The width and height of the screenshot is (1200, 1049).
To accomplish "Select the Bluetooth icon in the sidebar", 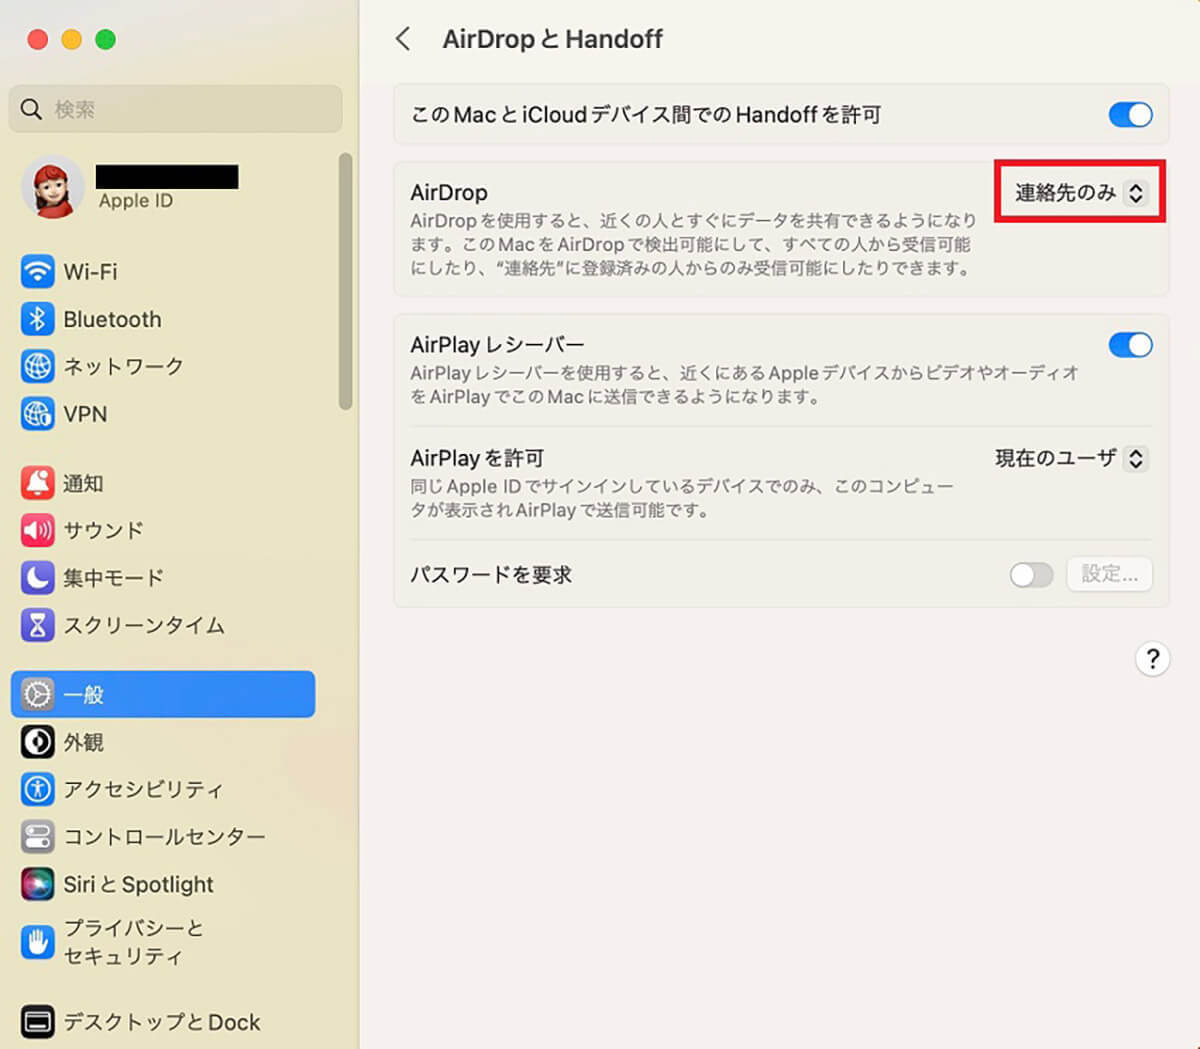I will pos(38,319).
